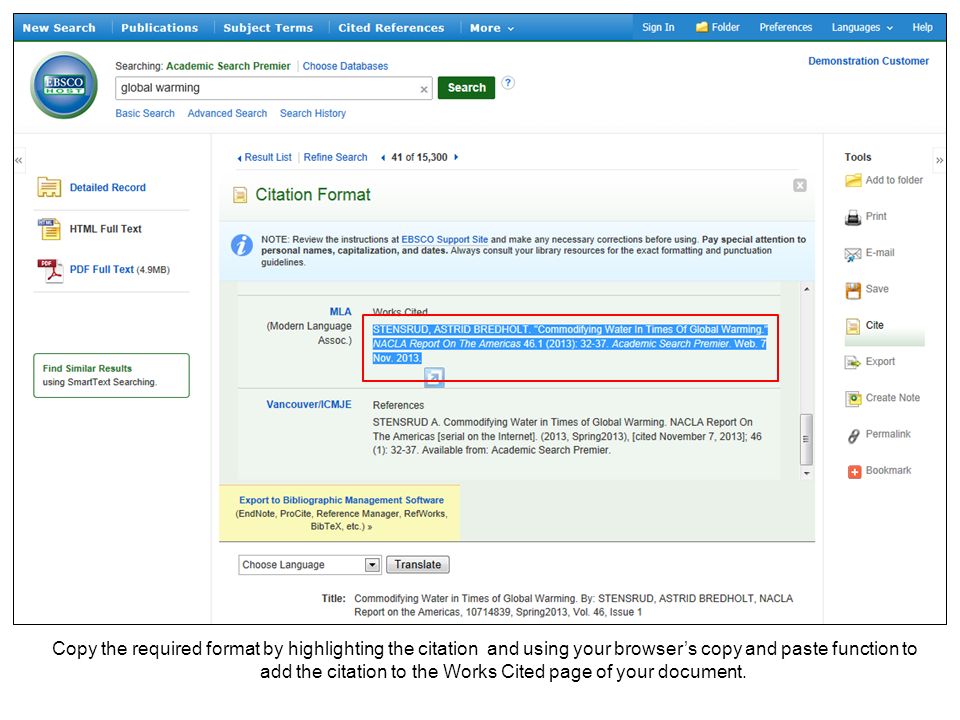
Task: Click the Refine Search link
Action: pyautogui.click(x=336, y=157)
